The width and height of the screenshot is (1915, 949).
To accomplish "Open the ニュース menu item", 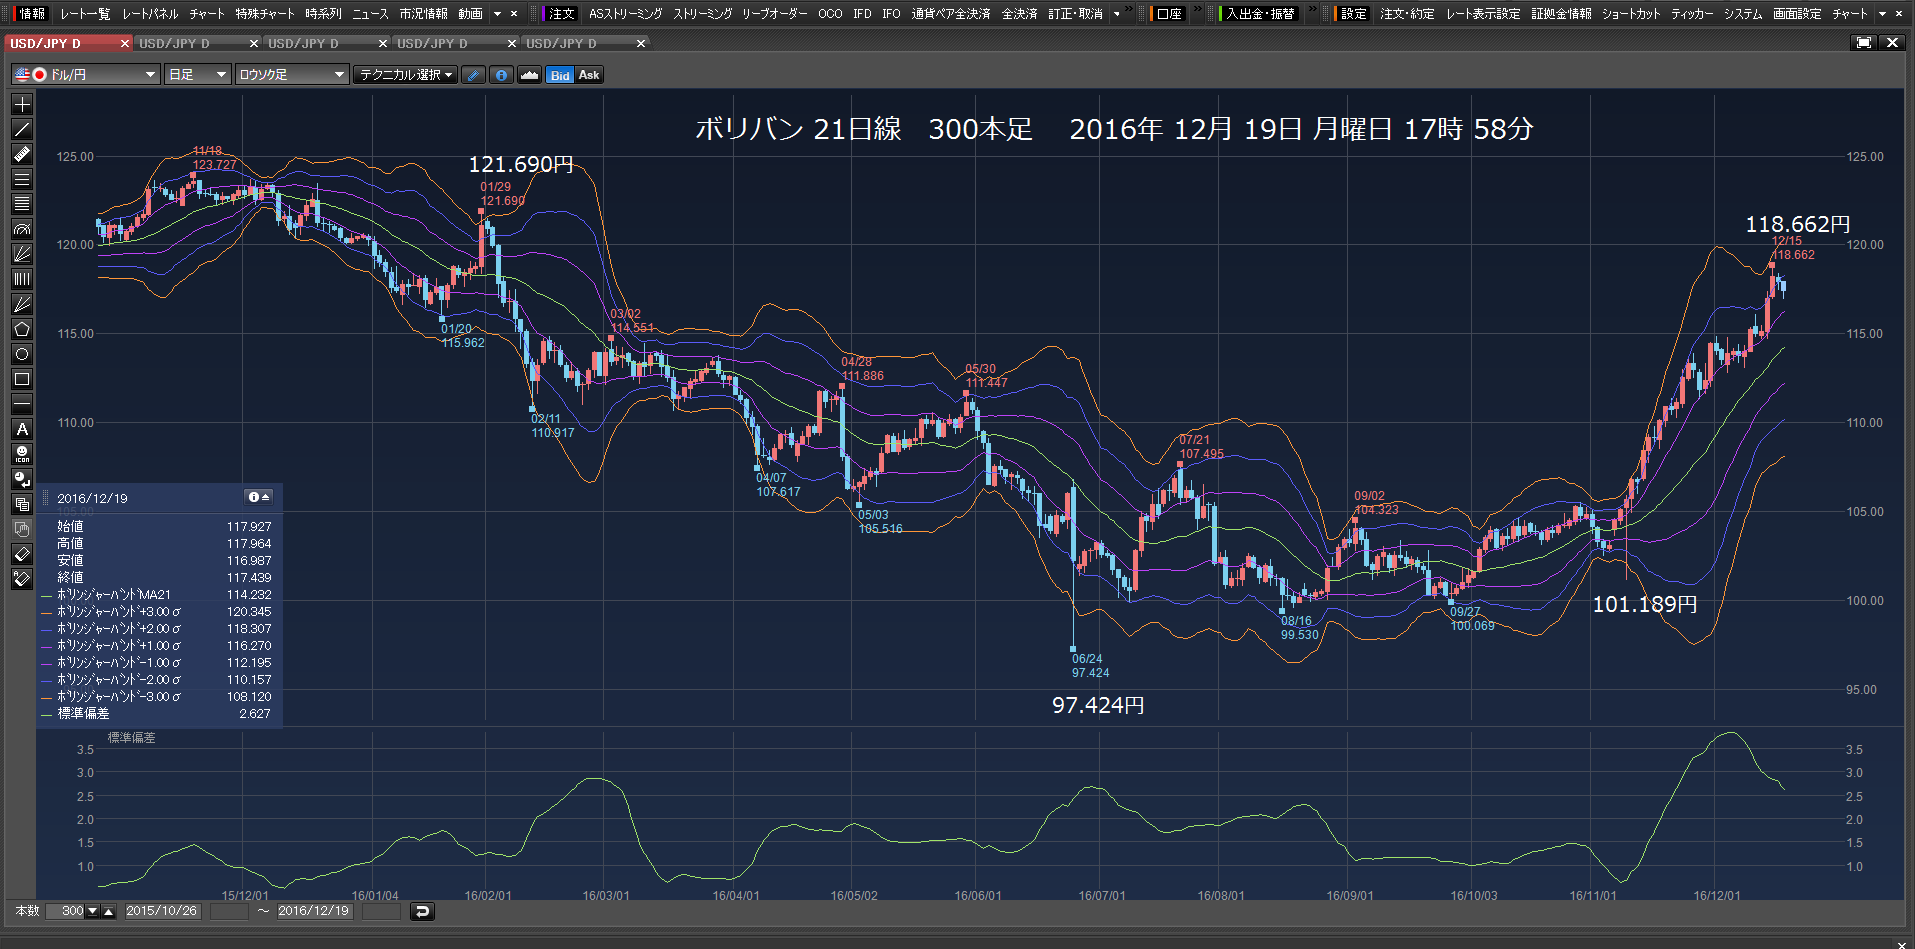I will pyautogui.click(x=370, y=14).
